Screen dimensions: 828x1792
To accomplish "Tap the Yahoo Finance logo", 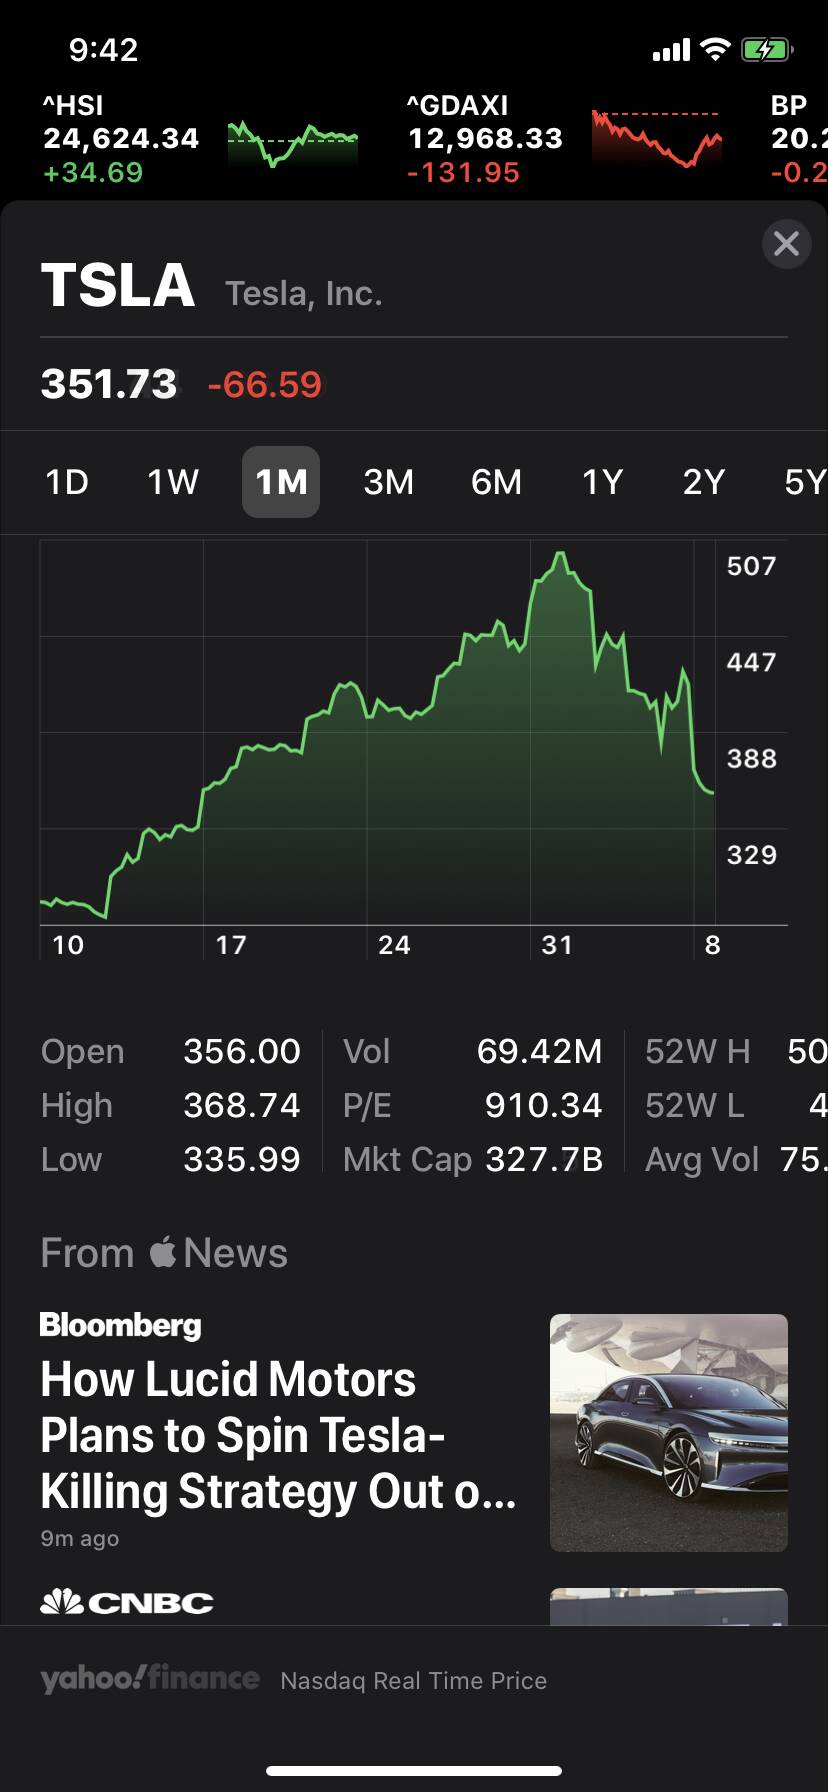I will click(150, 1679).
